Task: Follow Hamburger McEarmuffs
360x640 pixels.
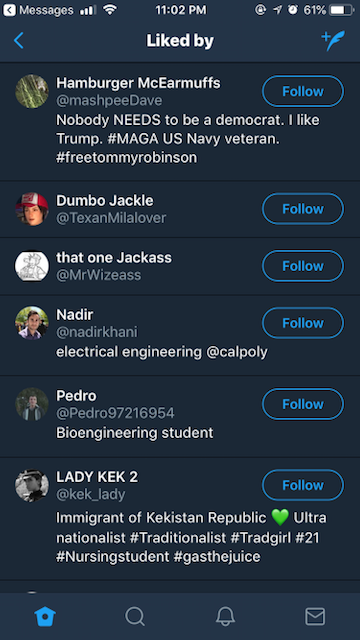Action: [303, 91]
